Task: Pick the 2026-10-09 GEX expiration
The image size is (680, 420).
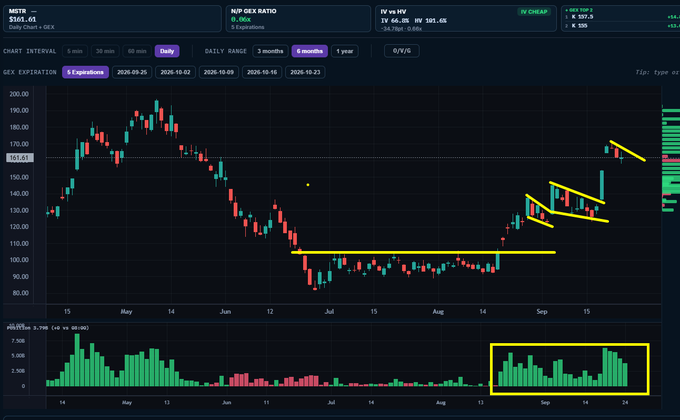Action: point(219,72)
